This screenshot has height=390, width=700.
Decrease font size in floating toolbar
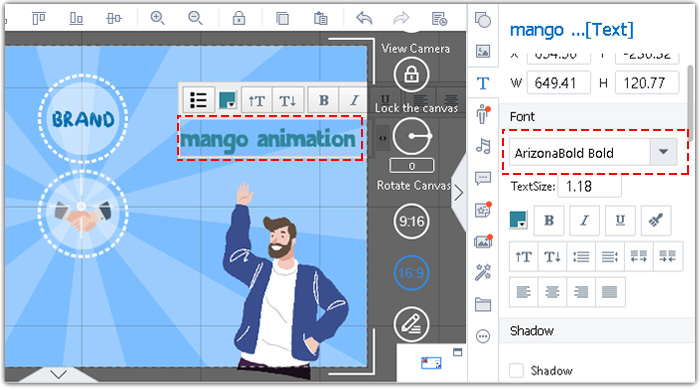pos(288,101)
